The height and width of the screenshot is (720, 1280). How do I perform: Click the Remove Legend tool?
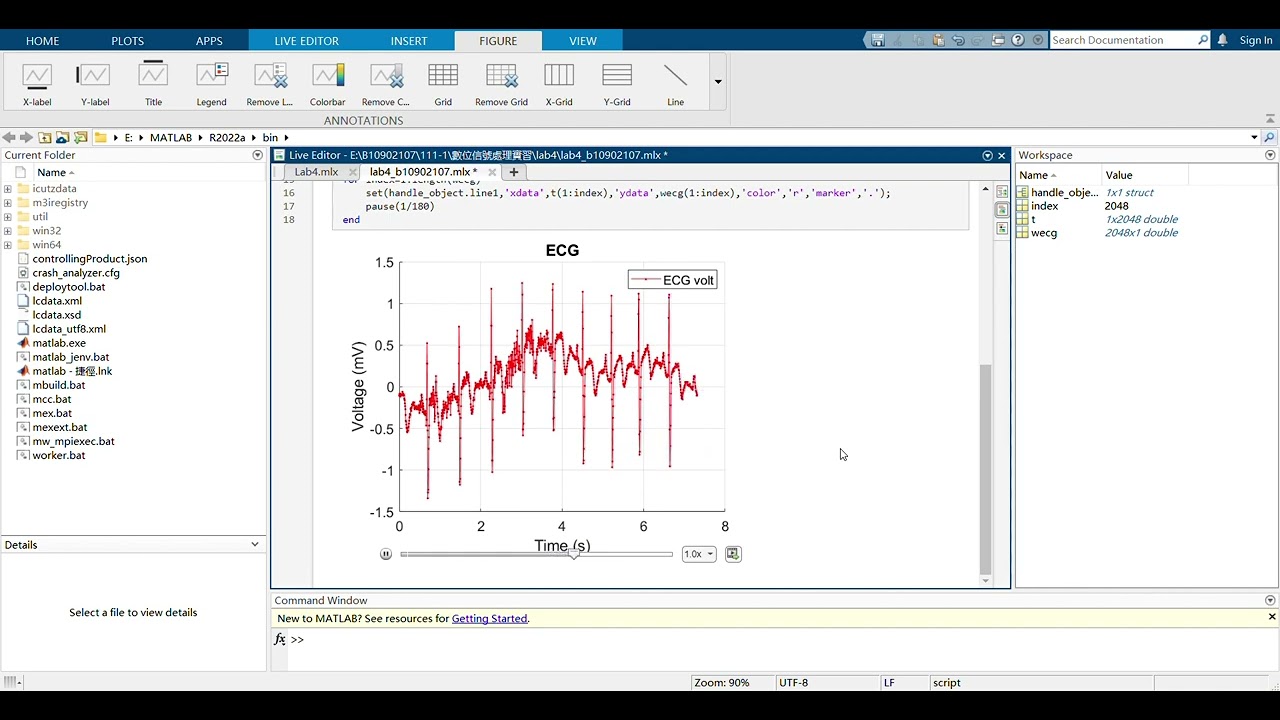[x=269, y=84]
